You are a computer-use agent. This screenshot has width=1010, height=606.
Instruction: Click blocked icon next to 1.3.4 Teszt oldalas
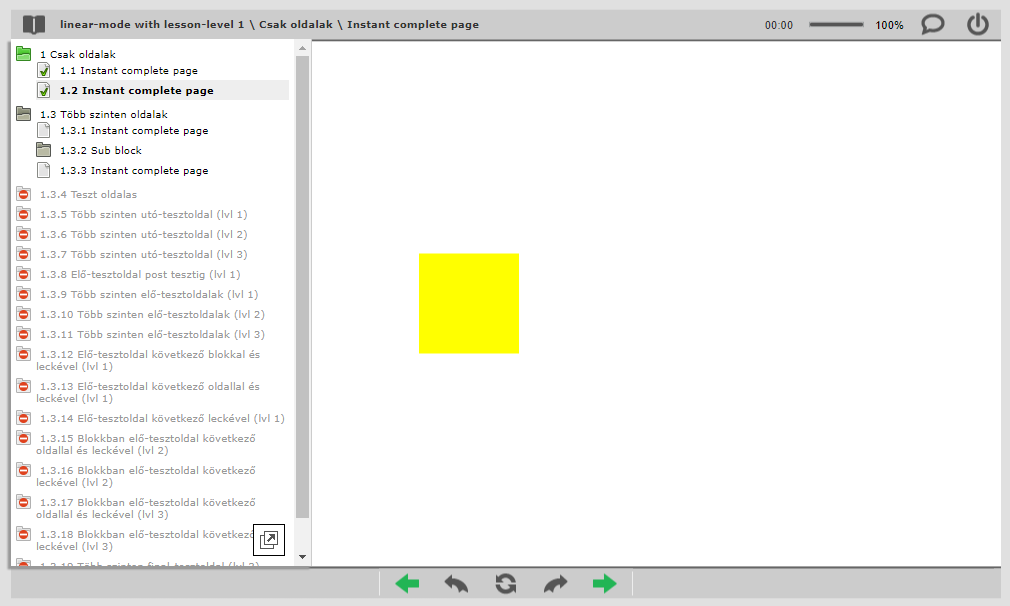point(24,194)
